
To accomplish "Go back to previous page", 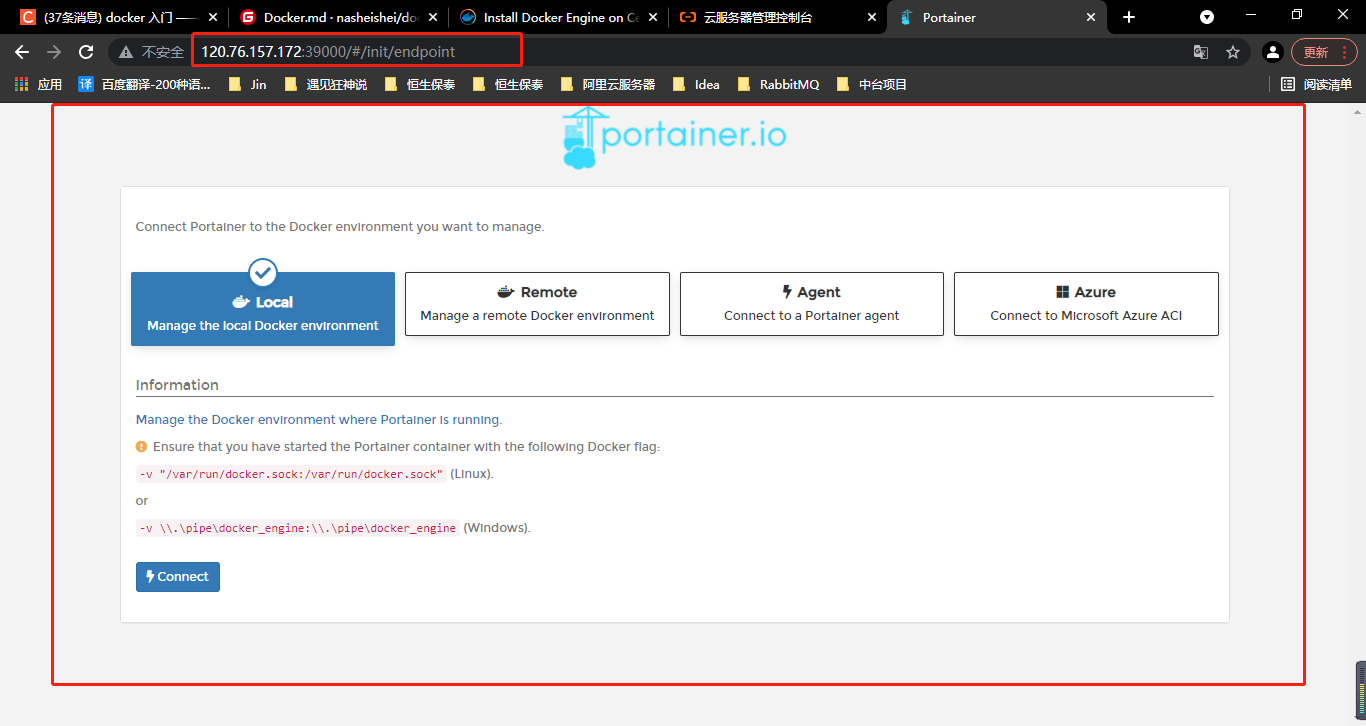I will tap(22, 52).
